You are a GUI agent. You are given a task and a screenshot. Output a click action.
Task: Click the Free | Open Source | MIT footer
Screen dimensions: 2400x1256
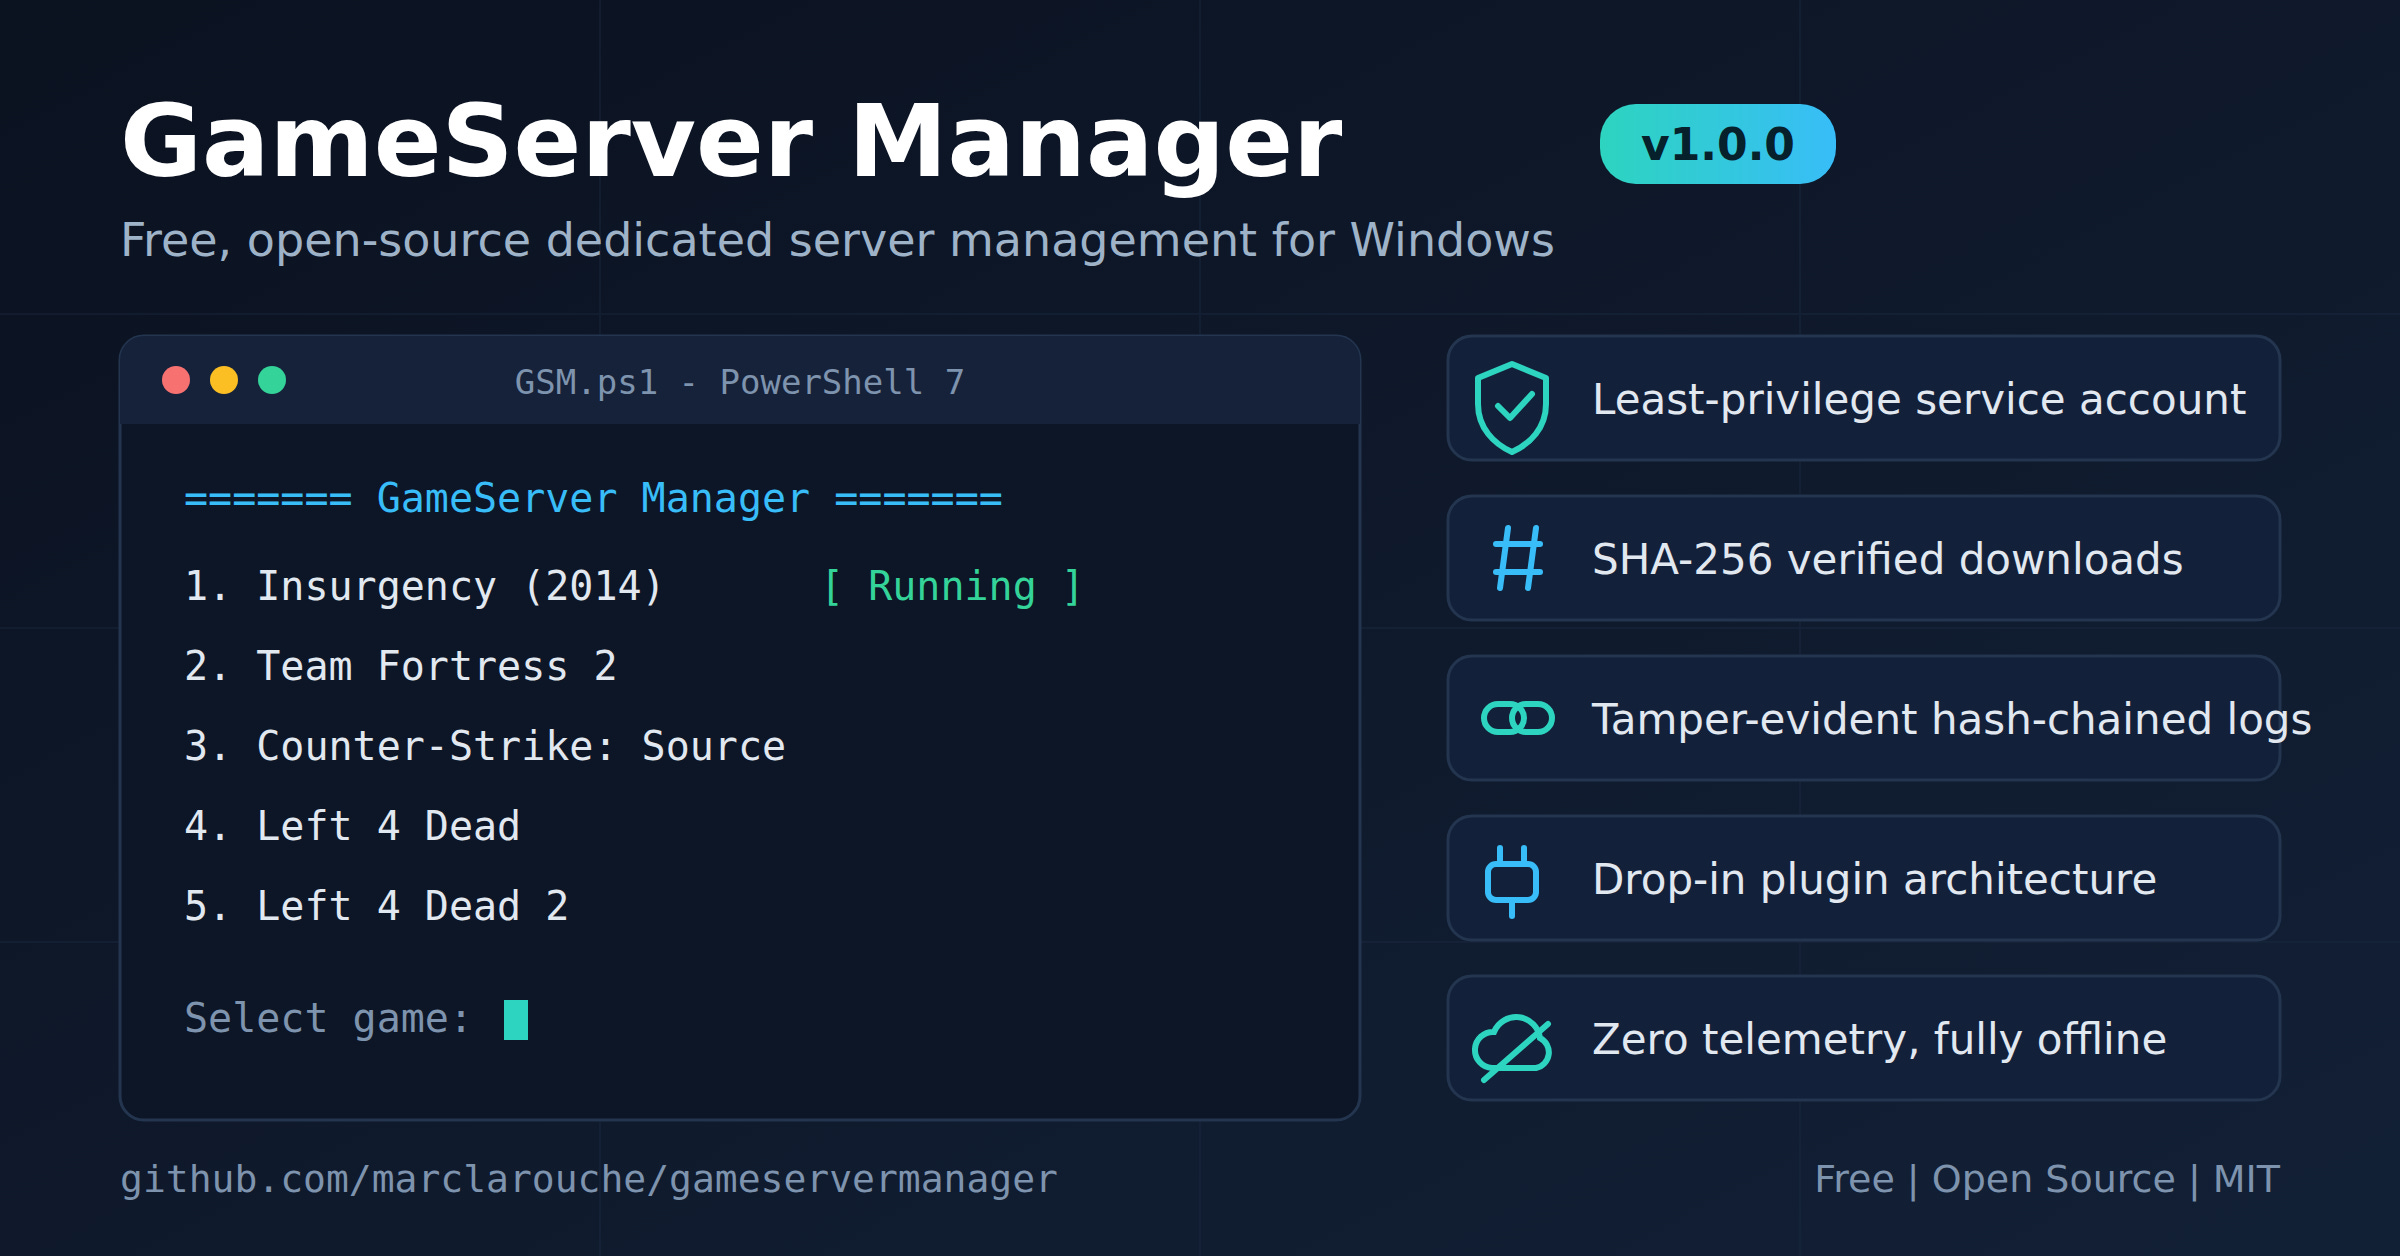click(2047, 1179)
